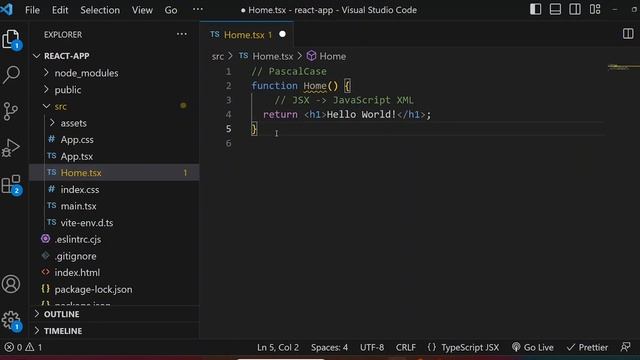Open the Selection menu
The height and width of the screenshot is (360, 640).
pyautogui.click(x=100, y=10)
